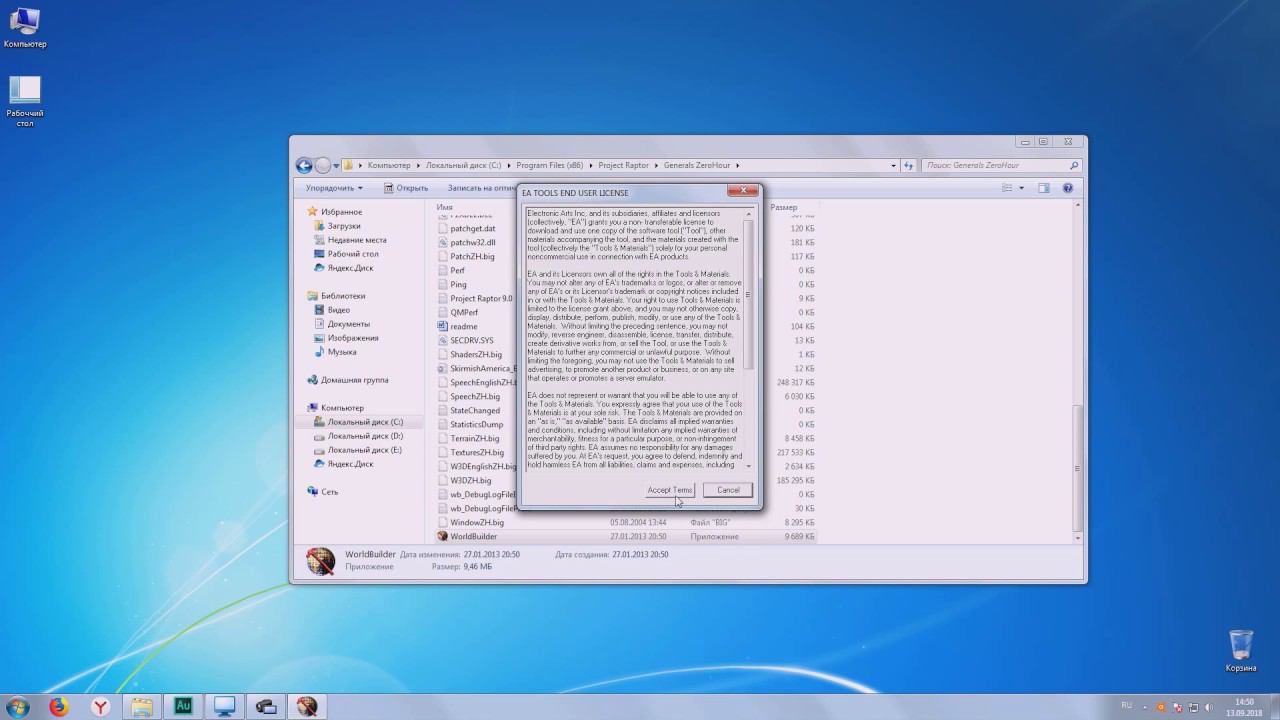Go forward in the Explorer window
The width and height of the screenshot is (1280, 720).
tap(323, 165)
